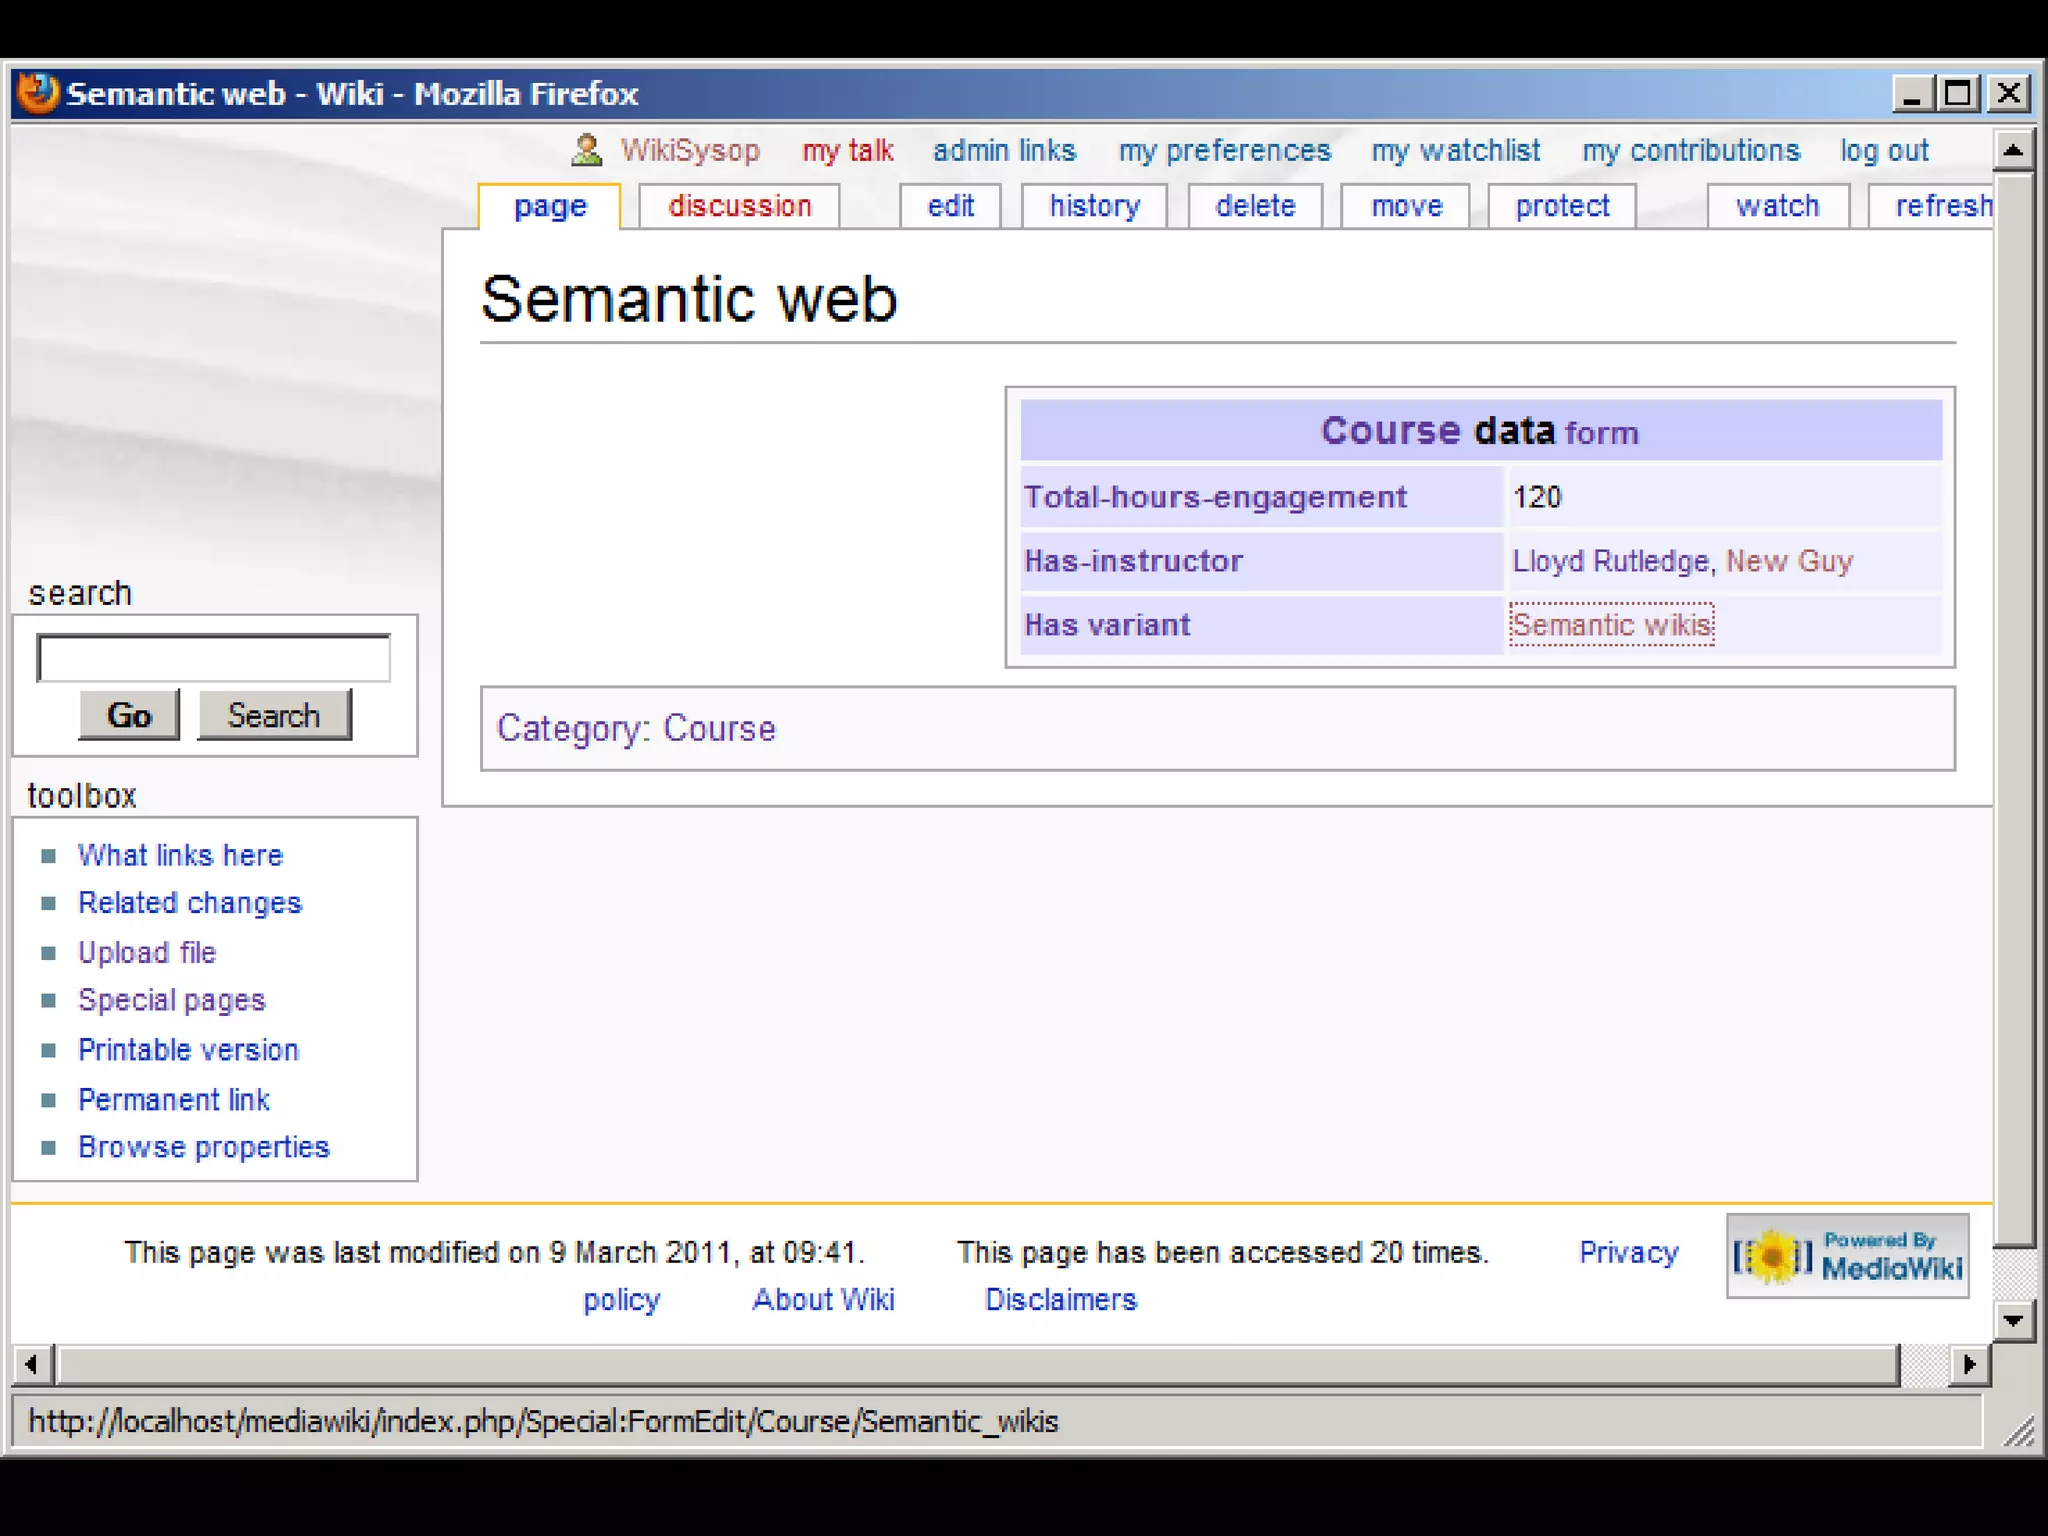Screen dimensions: 2048x1536
Task: Click the scroll down arrow
Action: [2013, 1320]
